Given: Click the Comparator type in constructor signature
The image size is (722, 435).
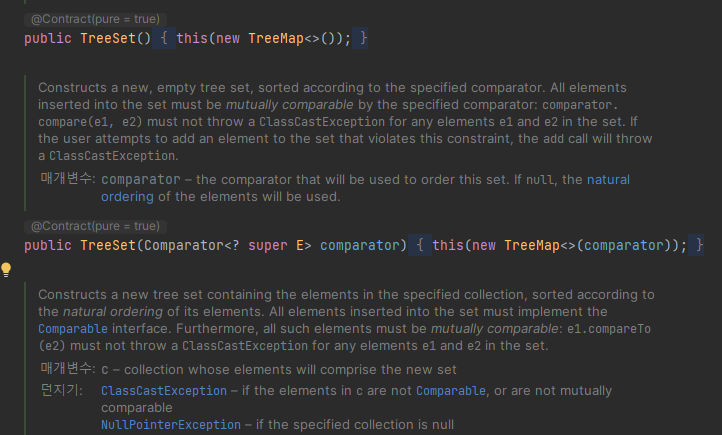Looking at the screenshot, I should coord(184,245).
